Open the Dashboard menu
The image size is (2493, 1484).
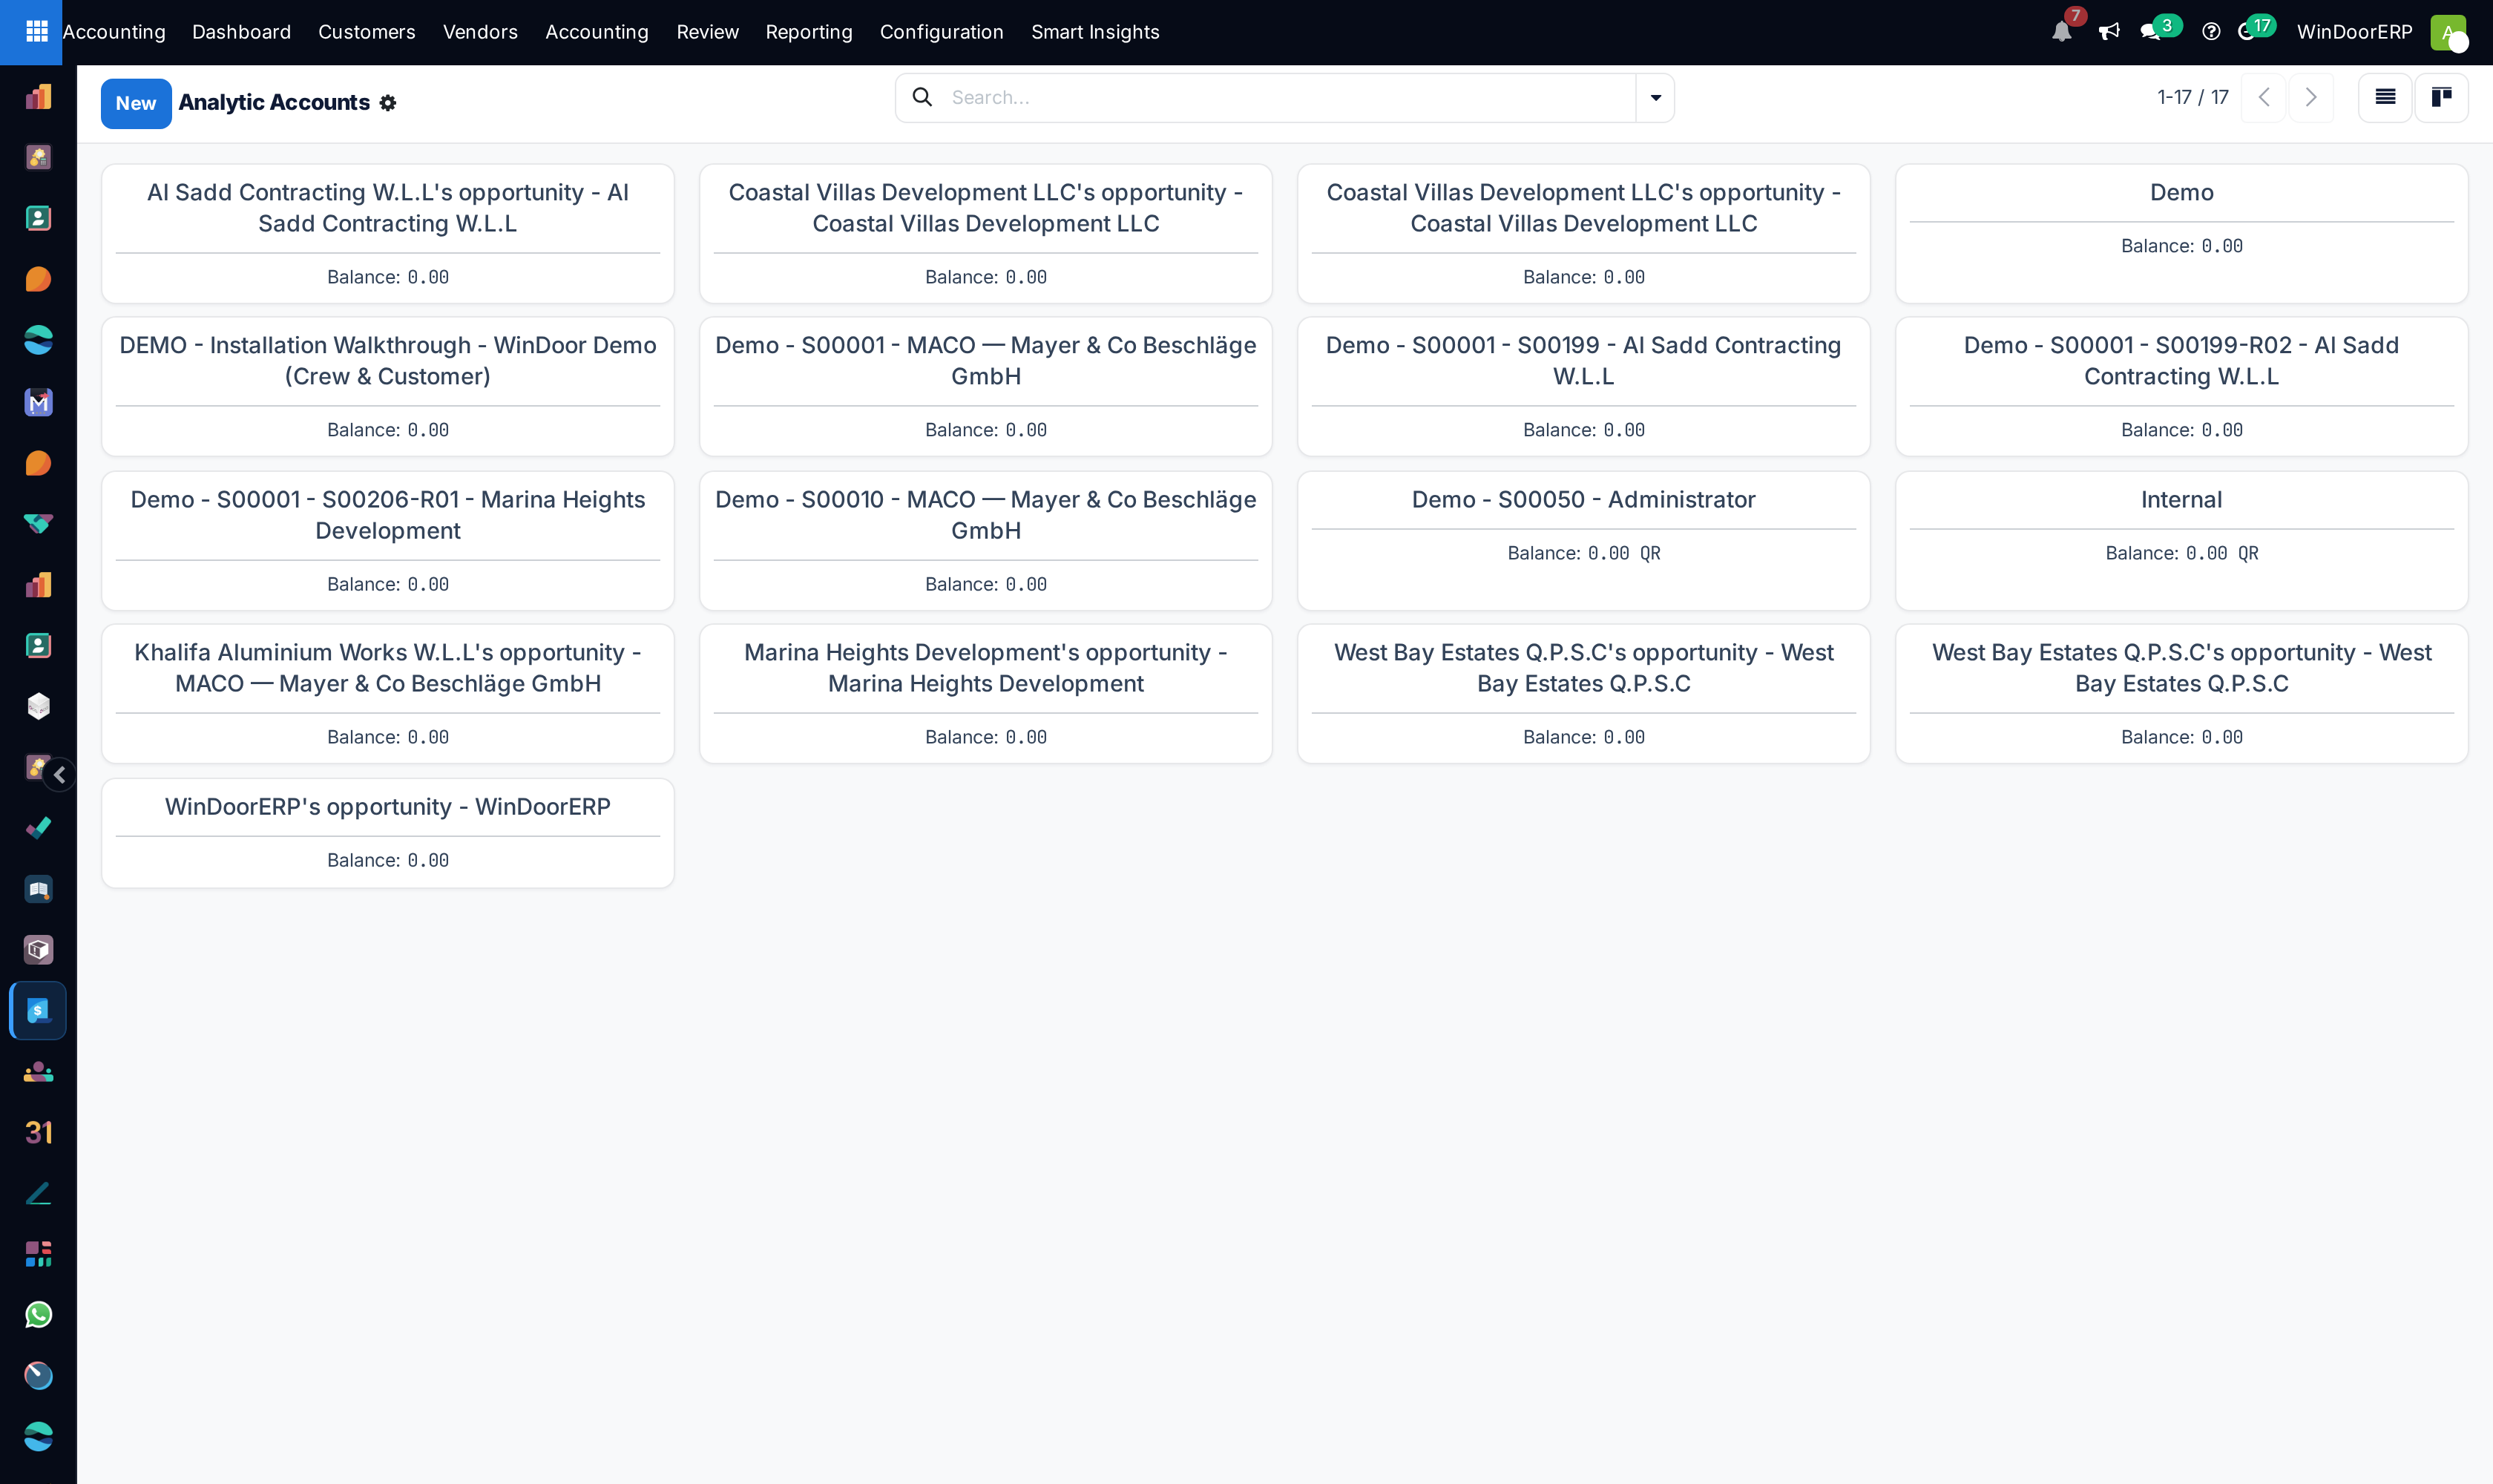coord(241,32)
